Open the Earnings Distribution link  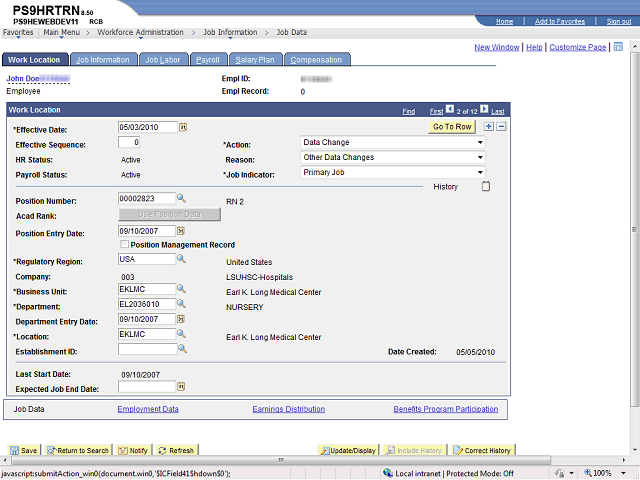click(x=289, y=409)
